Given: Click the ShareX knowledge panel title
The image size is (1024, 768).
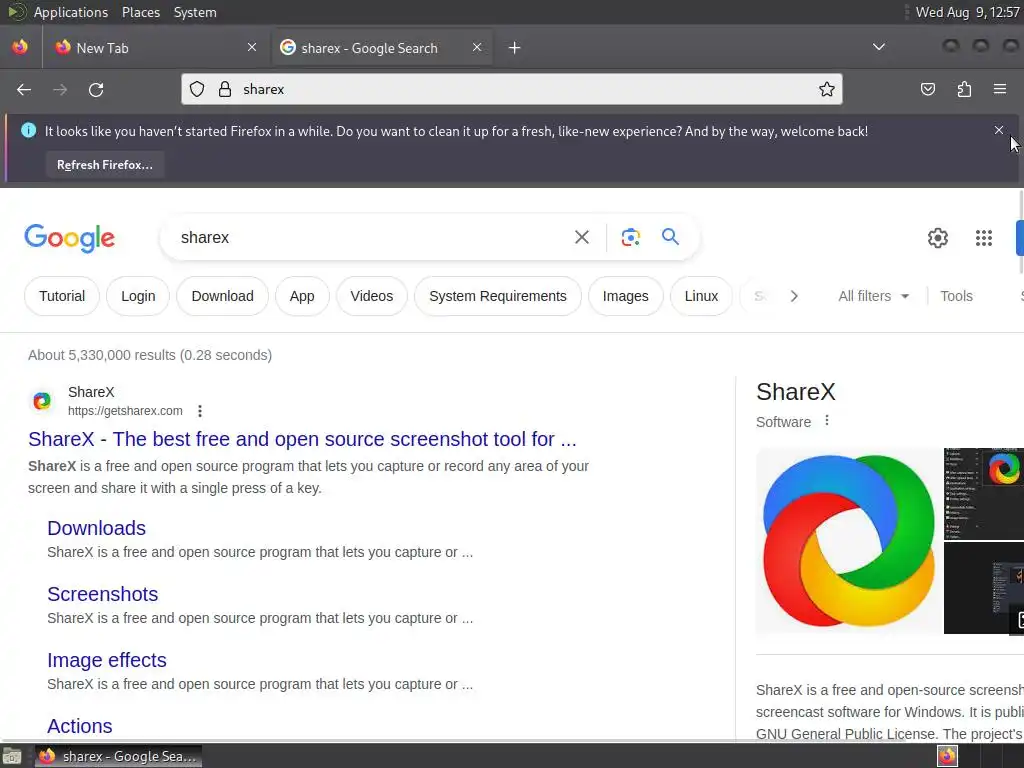Looking at the screenshot, I should coord(795,392).
